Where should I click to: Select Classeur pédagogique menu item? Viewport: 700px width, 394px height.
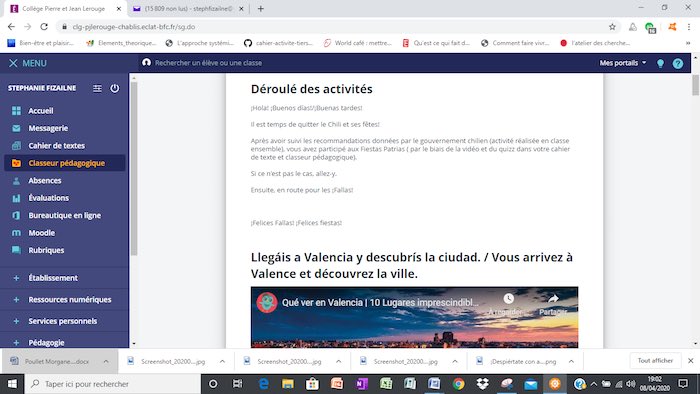pyautogui.click(x=64, y=163)
